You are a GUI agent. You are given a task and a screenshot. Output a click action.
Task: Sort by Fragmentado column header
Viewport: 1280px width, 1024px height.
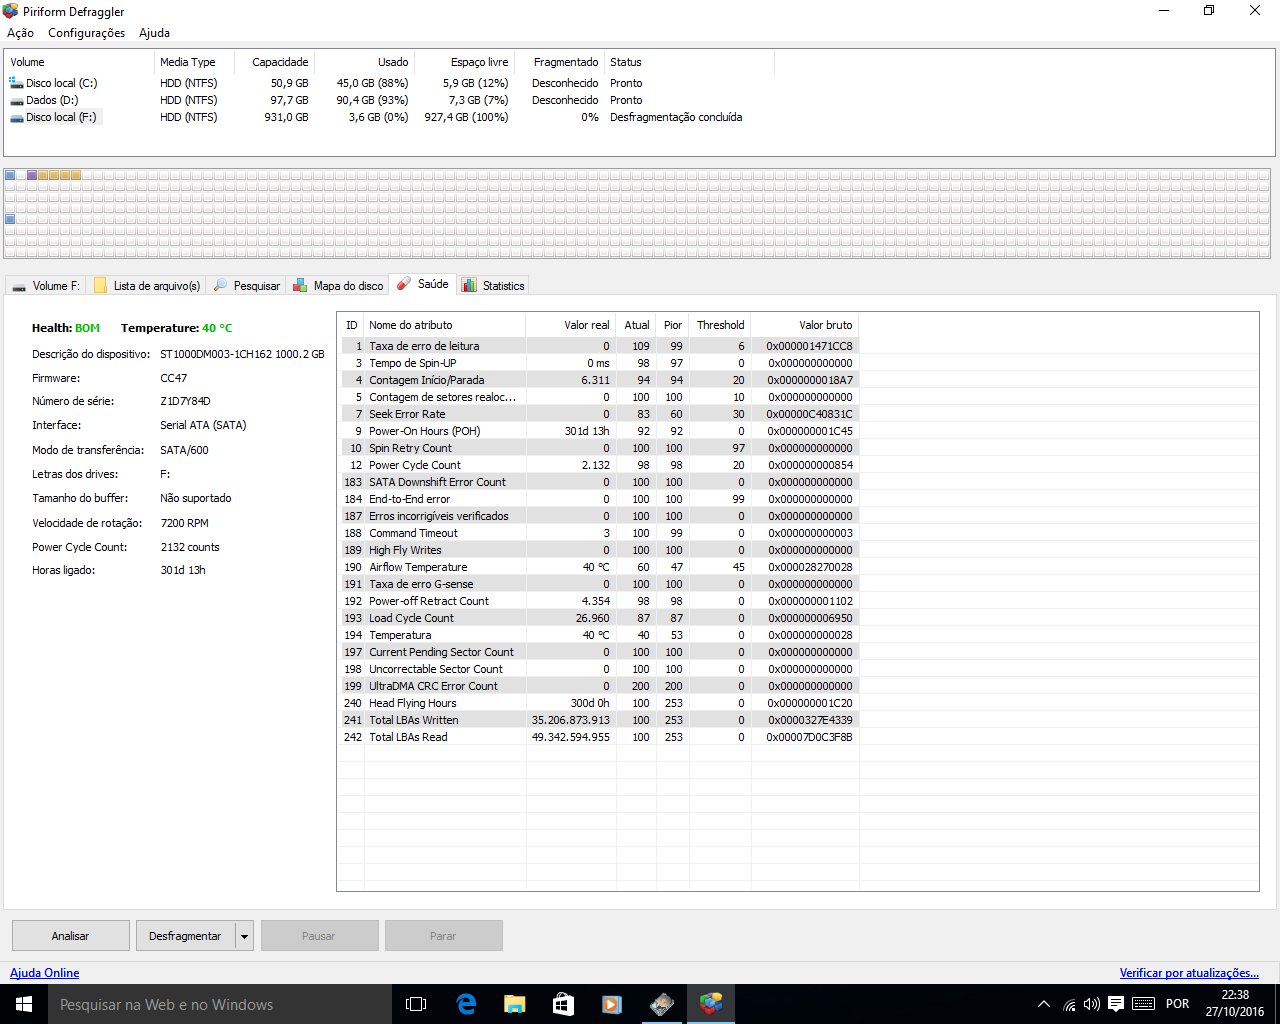tap(560, 62)
